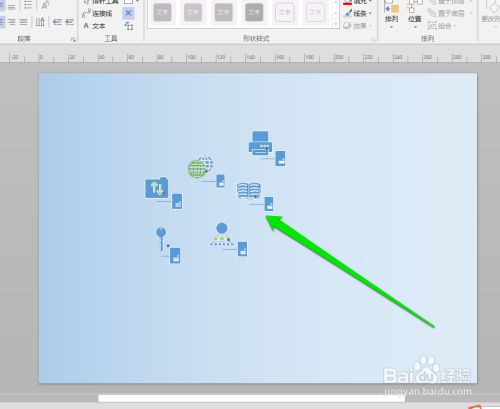Apply the second shape style thumbnail
The height and width of the screenshot is (409, 500).
coord(193,13)
